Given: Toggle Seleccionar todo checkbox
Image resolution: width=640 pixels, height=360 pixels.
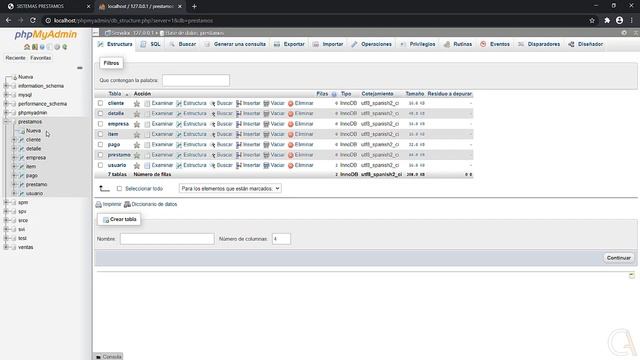Looking at the screenshot, I should (119, 189).
